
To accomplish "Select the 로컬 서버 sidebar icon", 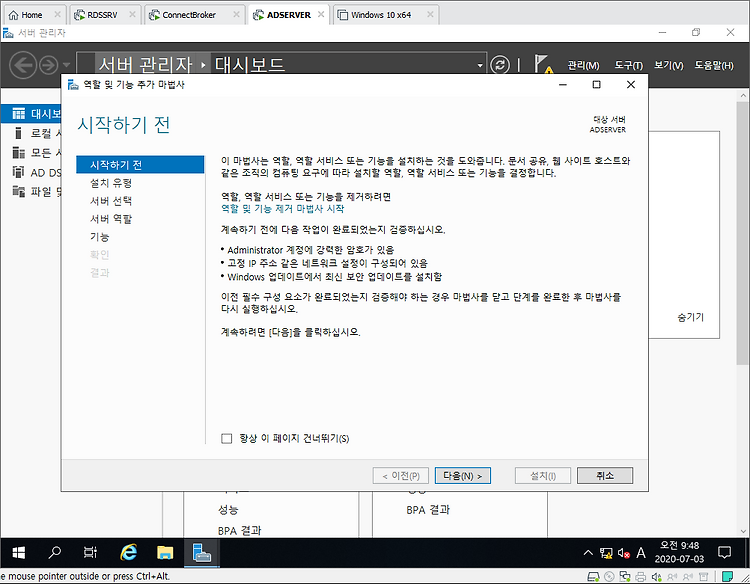I will click(19, 133).
